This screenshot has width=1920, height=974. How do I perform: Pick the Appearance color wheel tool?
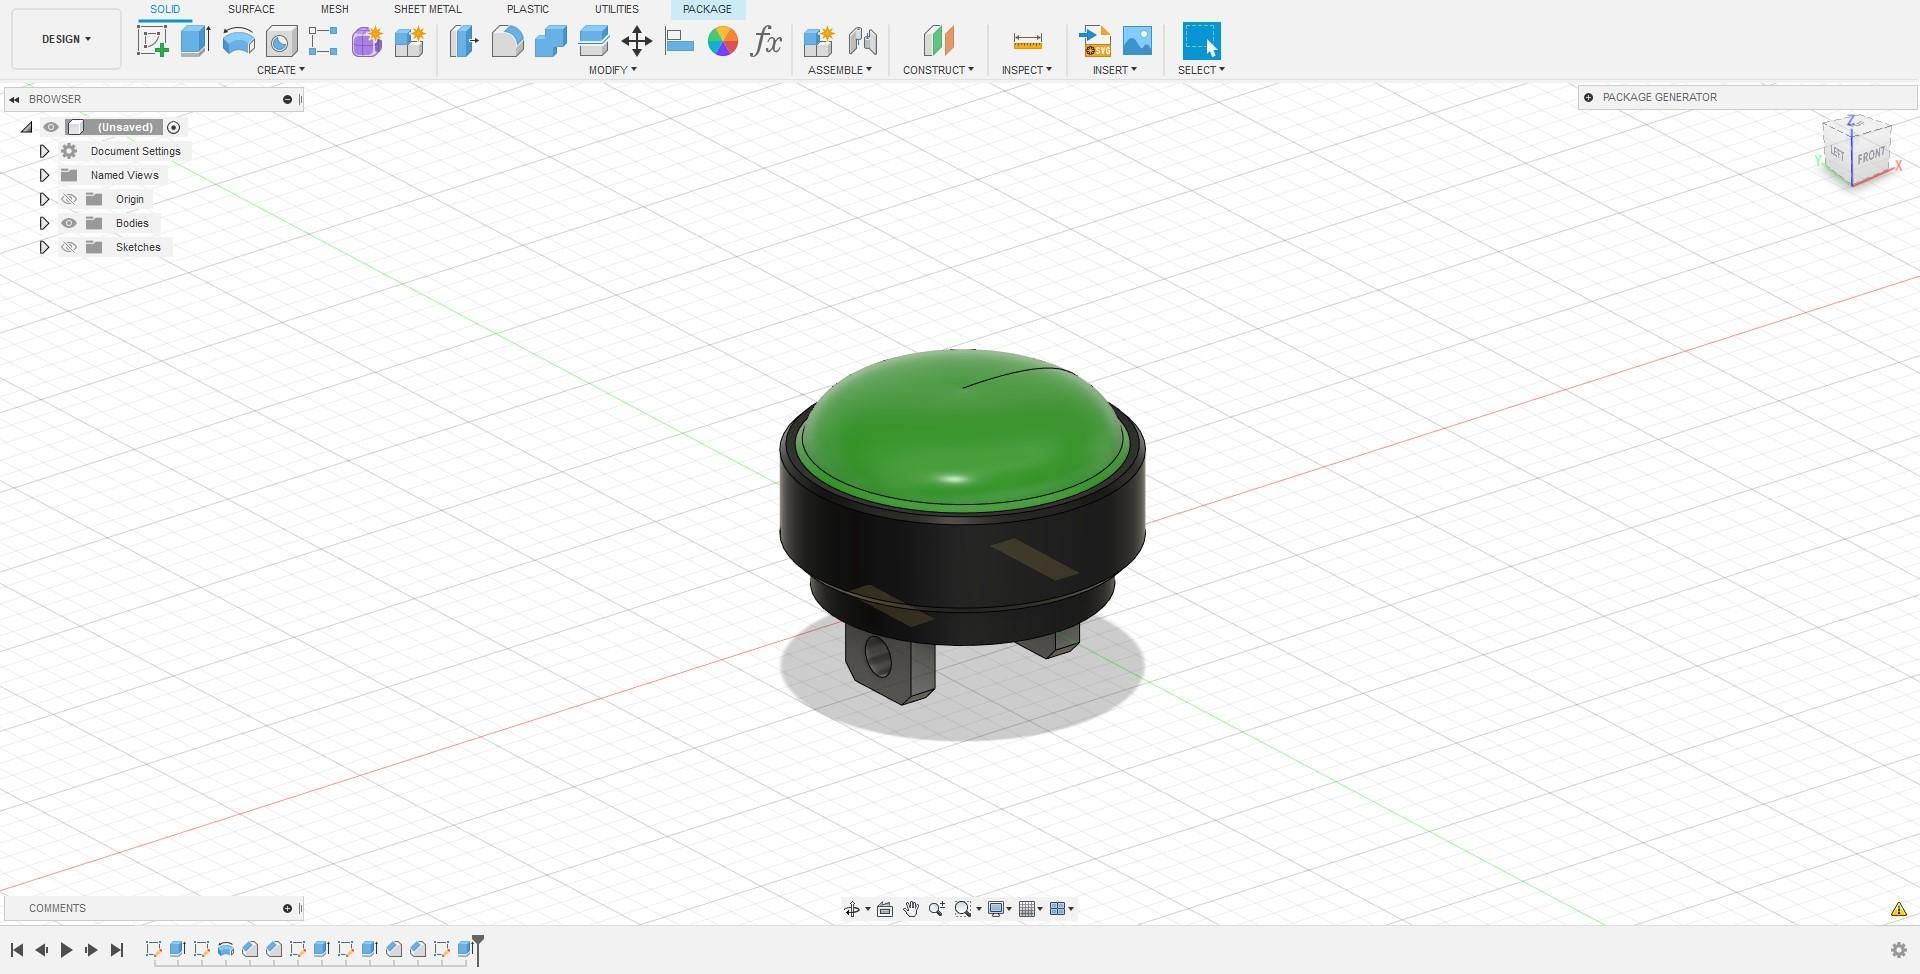click(x=723, y=41)
